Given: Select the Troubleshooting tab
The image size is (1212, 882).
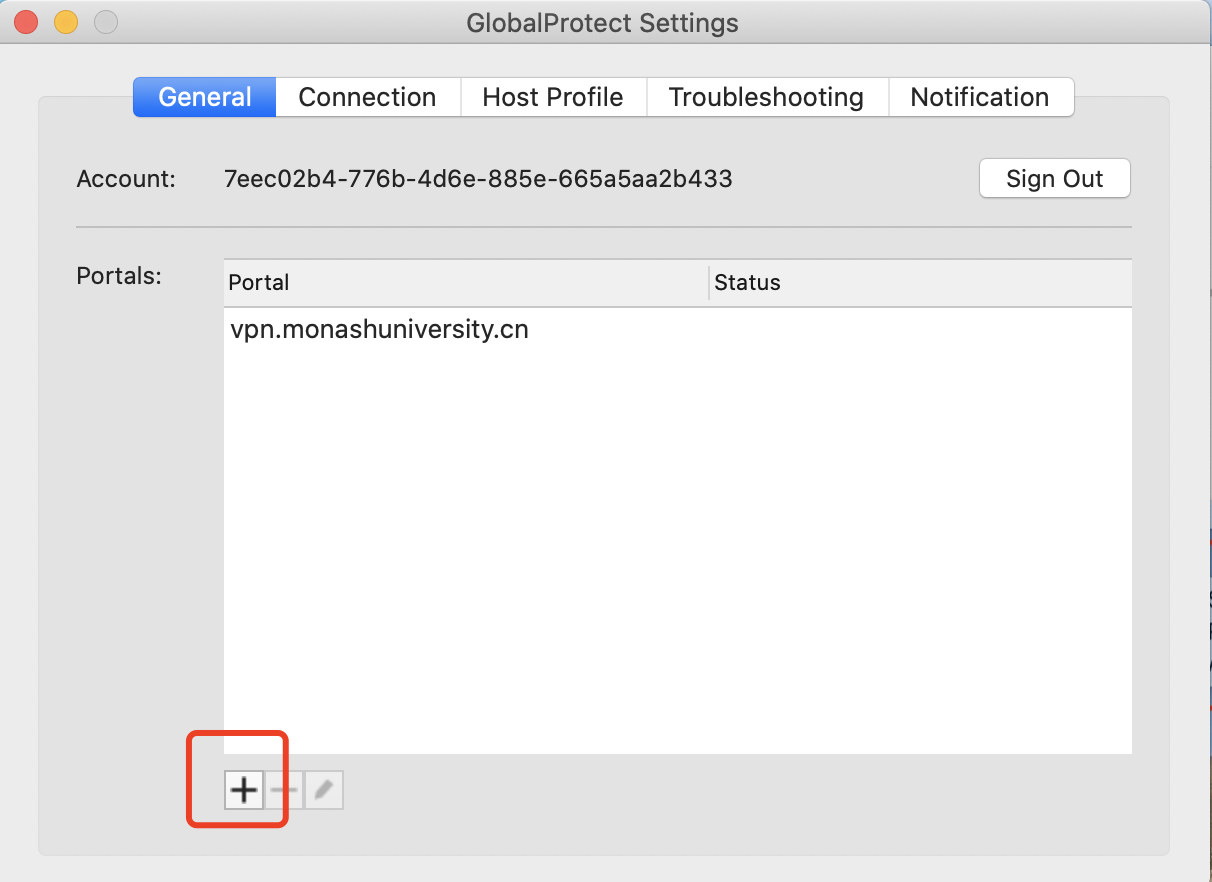Looking at the screenshot, I should (766, 97).
